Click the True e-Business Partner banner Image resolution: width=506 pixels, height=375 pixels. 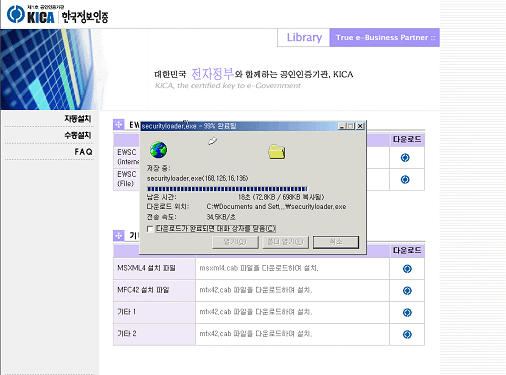385,37
